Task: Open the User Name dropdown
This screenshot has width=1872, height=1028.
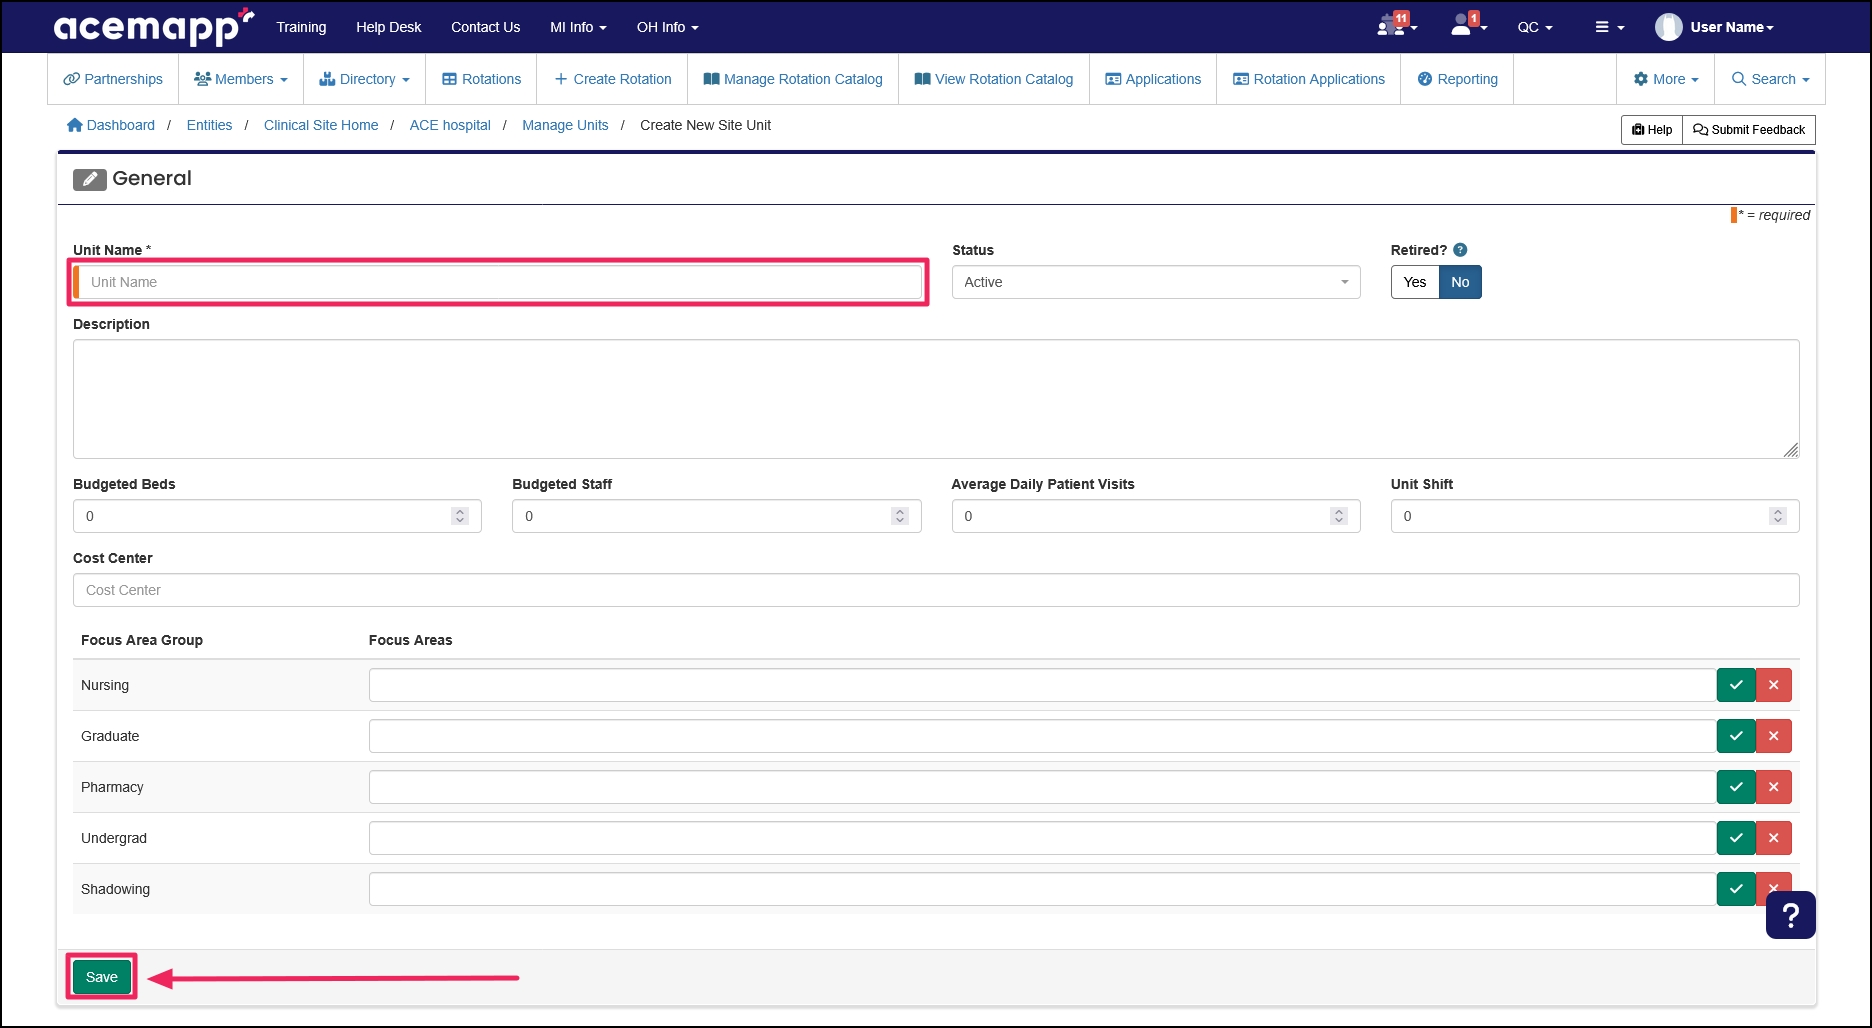Action: click(1728, 27)
